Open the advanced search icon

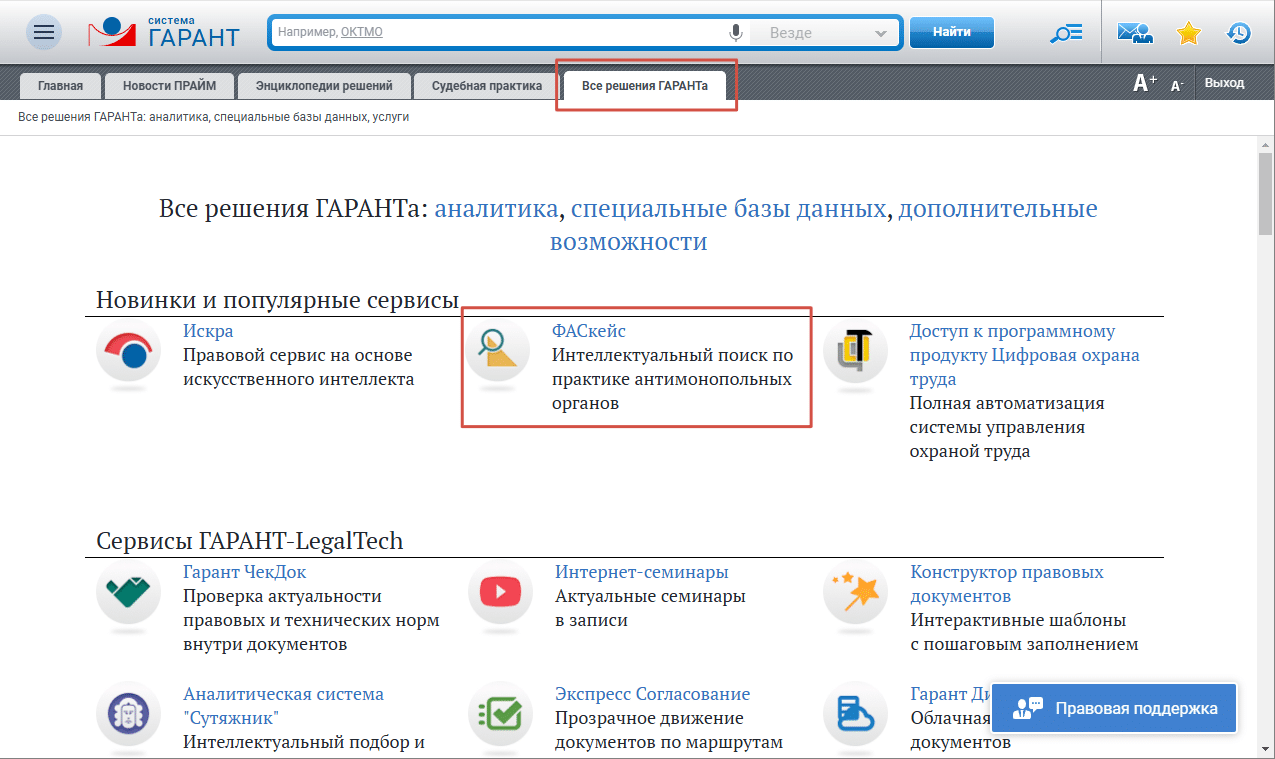pyautogui.click(x=1066, y=33)
